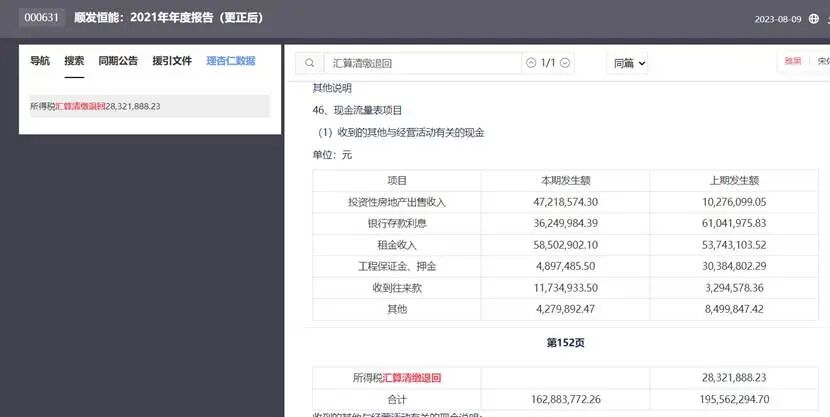Click the value 4,279,892.47
This screenshot has width=830, height=417.
point(565,309)
